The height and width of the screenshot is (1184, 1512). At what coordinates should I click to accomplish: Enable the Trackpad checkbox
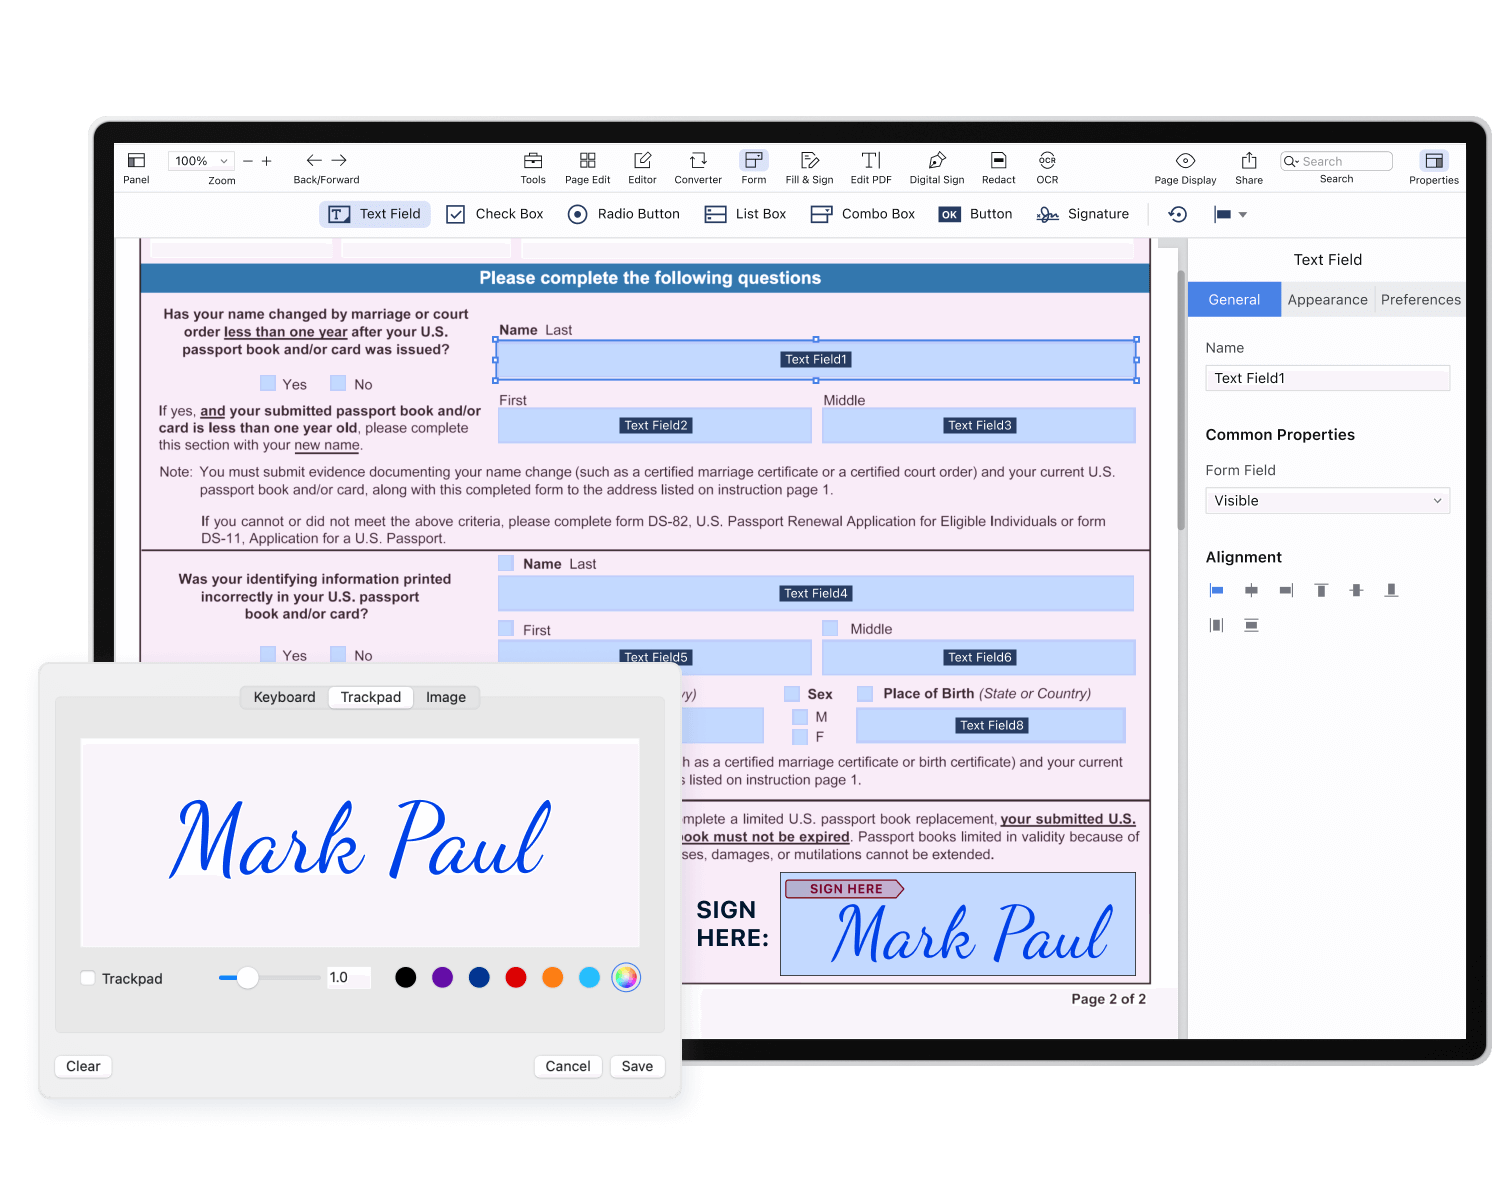pyautogui.click(x=88, y=978)
